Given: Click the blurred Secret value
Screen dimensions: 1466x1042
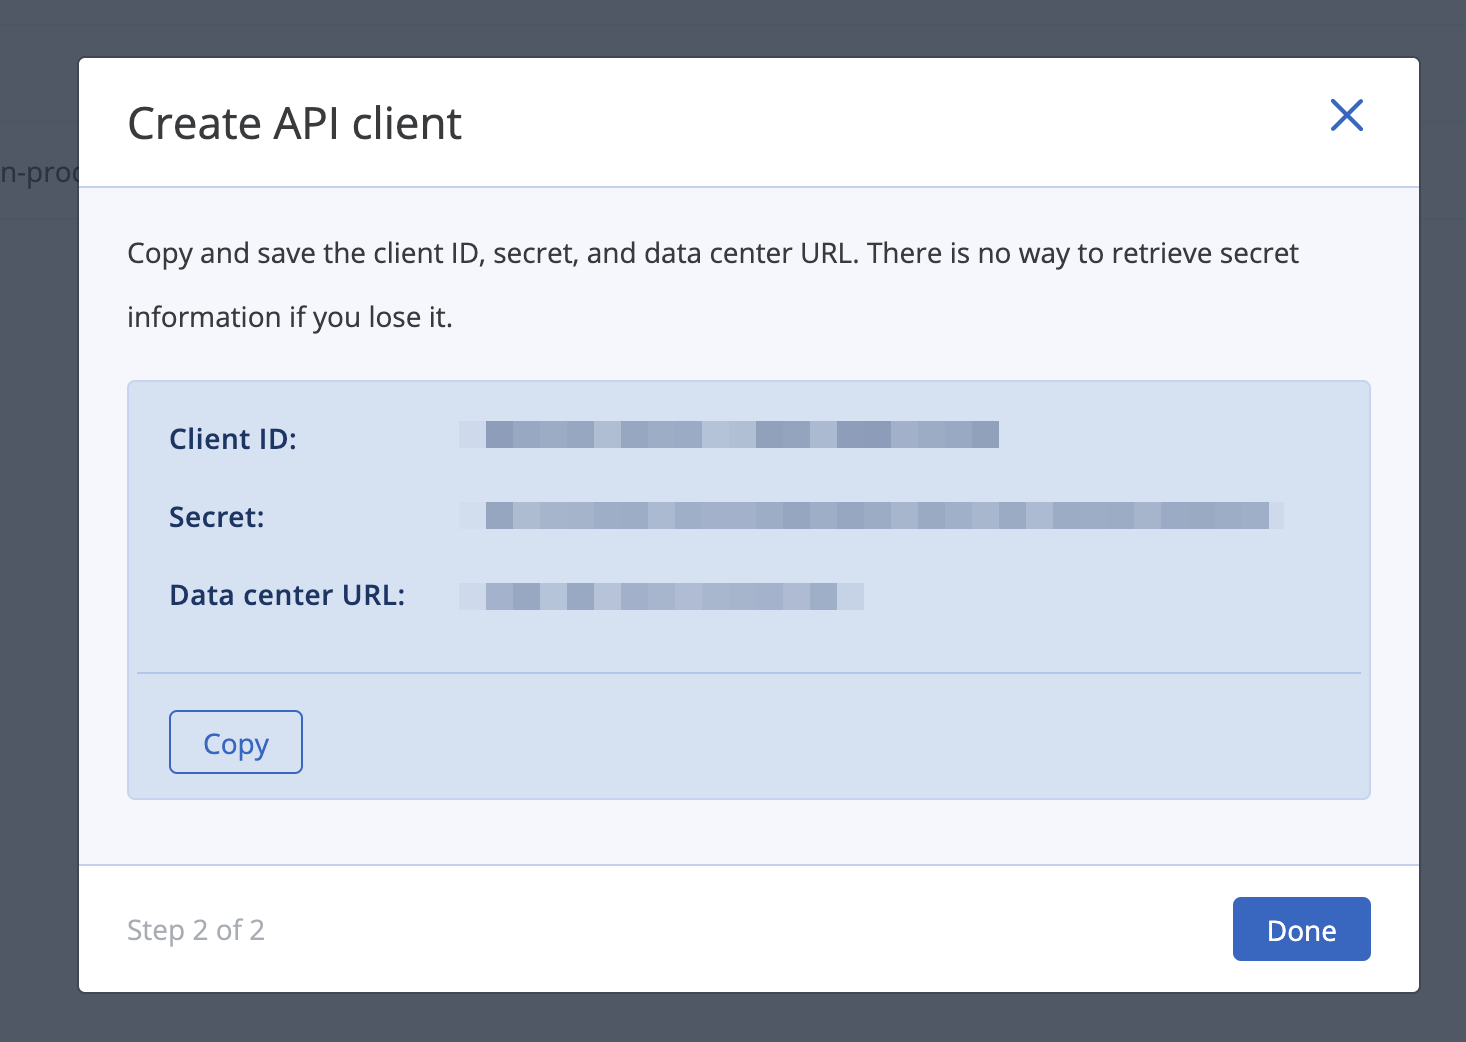Looking at the screenshot, I should click(x=871, y=516).
